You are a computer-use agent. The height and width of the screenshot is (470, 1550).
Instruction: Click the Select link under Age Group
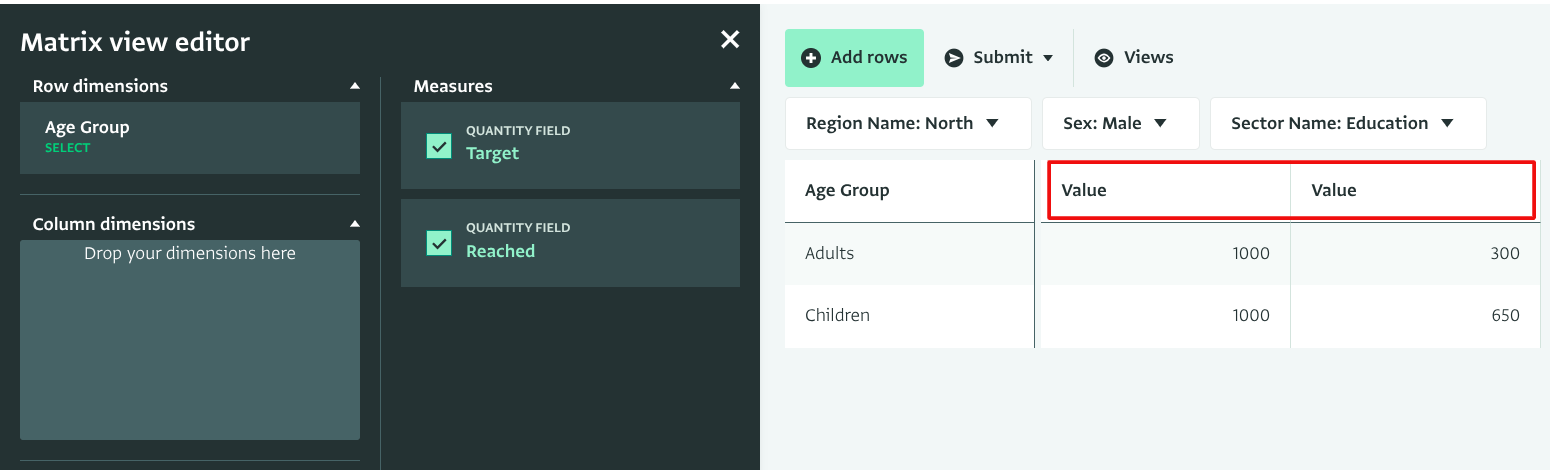point(68,148)
